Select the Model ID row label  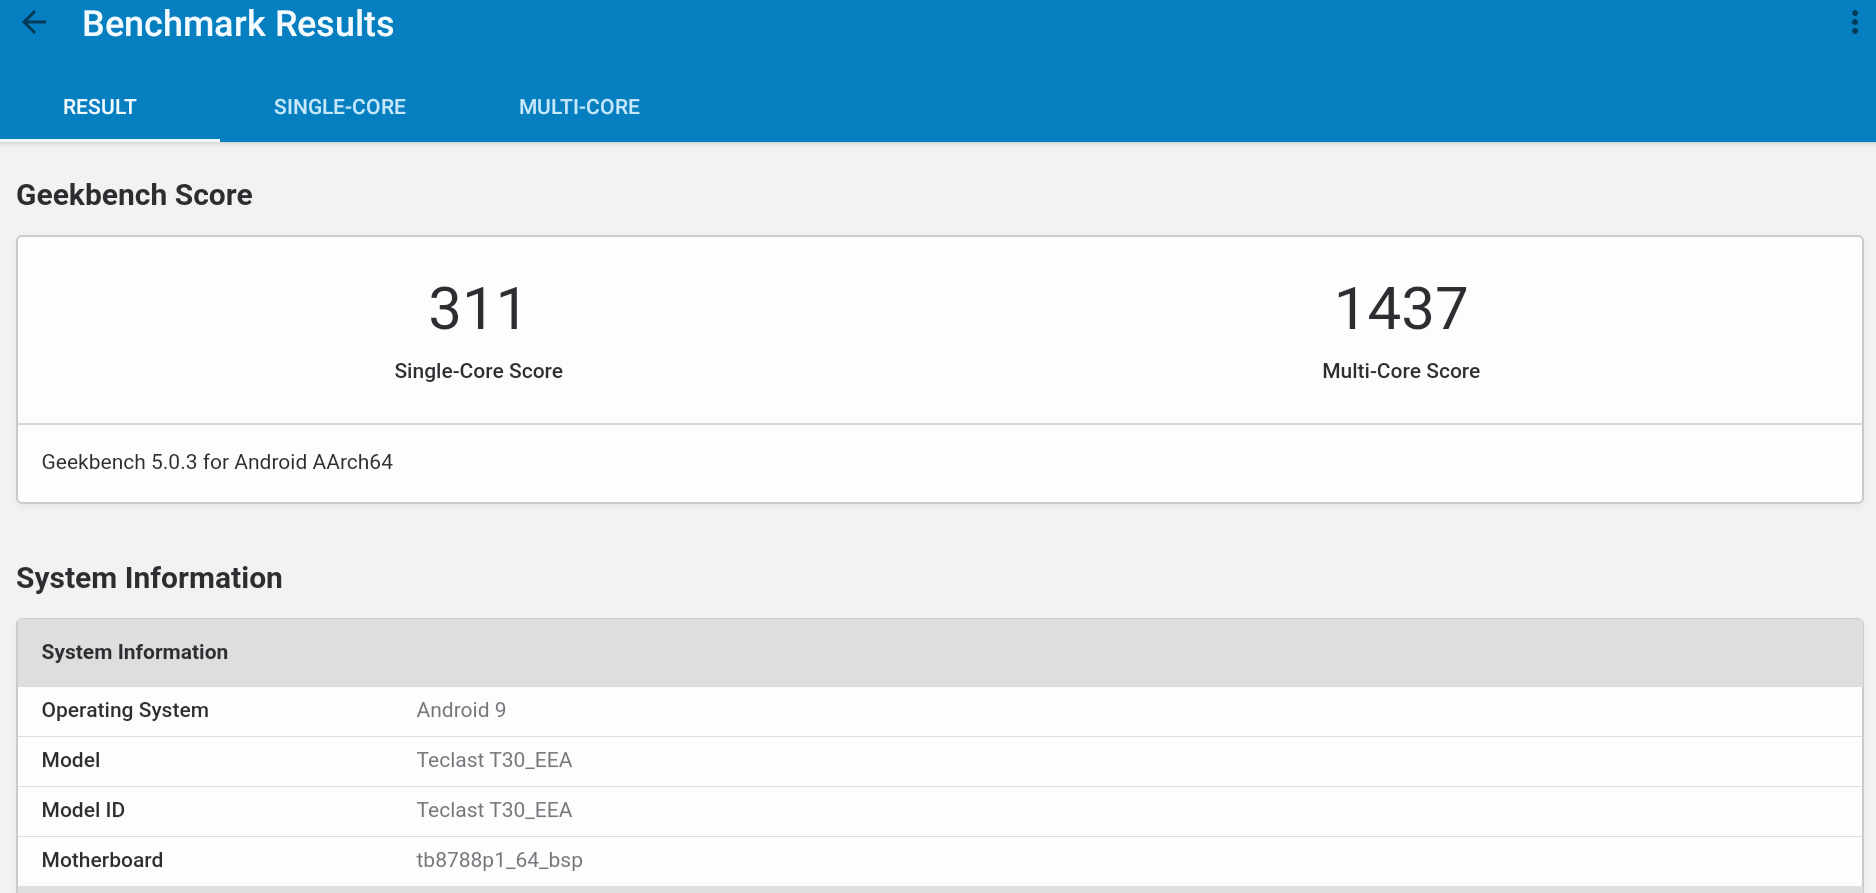coord(83,810)
